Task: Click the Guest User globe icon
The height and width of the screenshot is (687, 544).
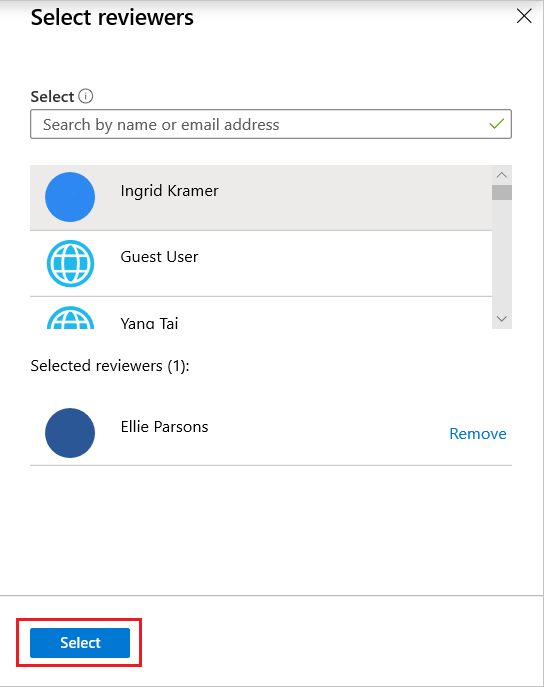Action: tap(70, 263)
